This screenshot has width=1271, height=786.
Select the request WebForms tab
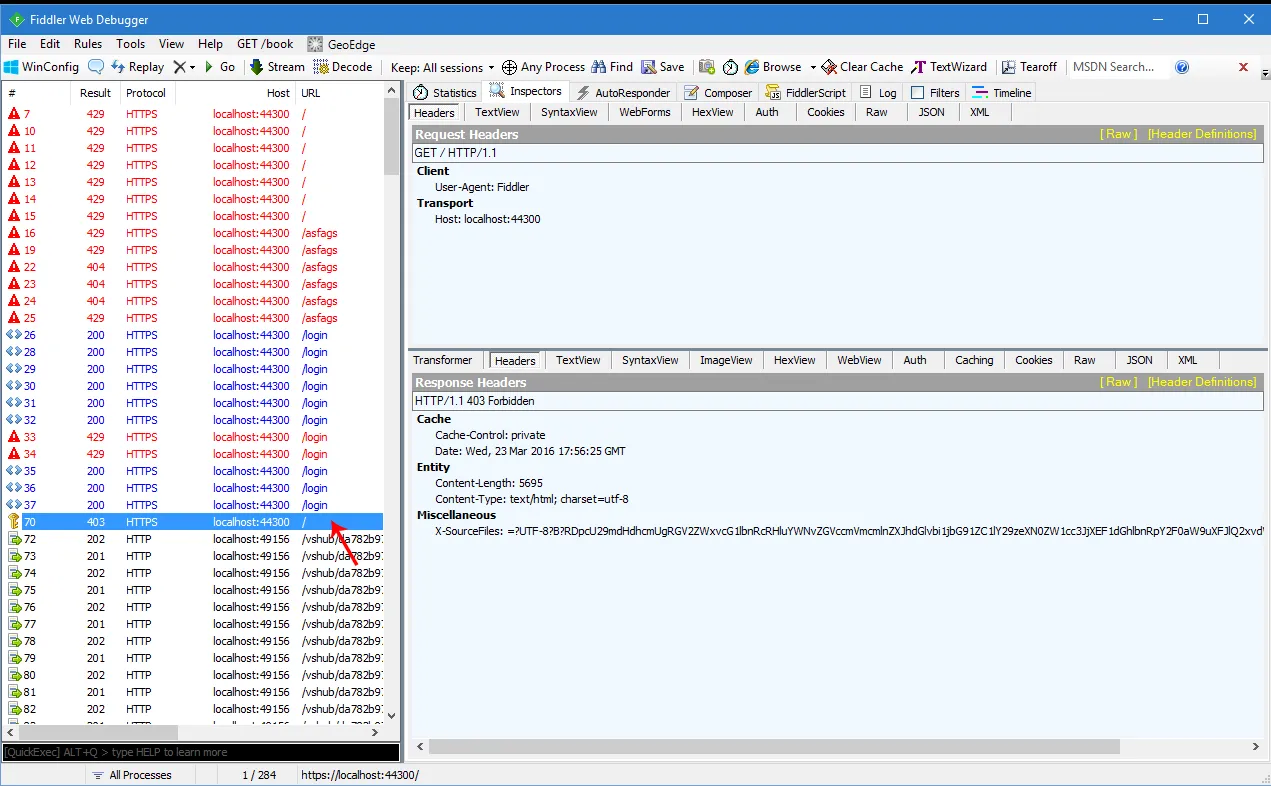(645, 113)
